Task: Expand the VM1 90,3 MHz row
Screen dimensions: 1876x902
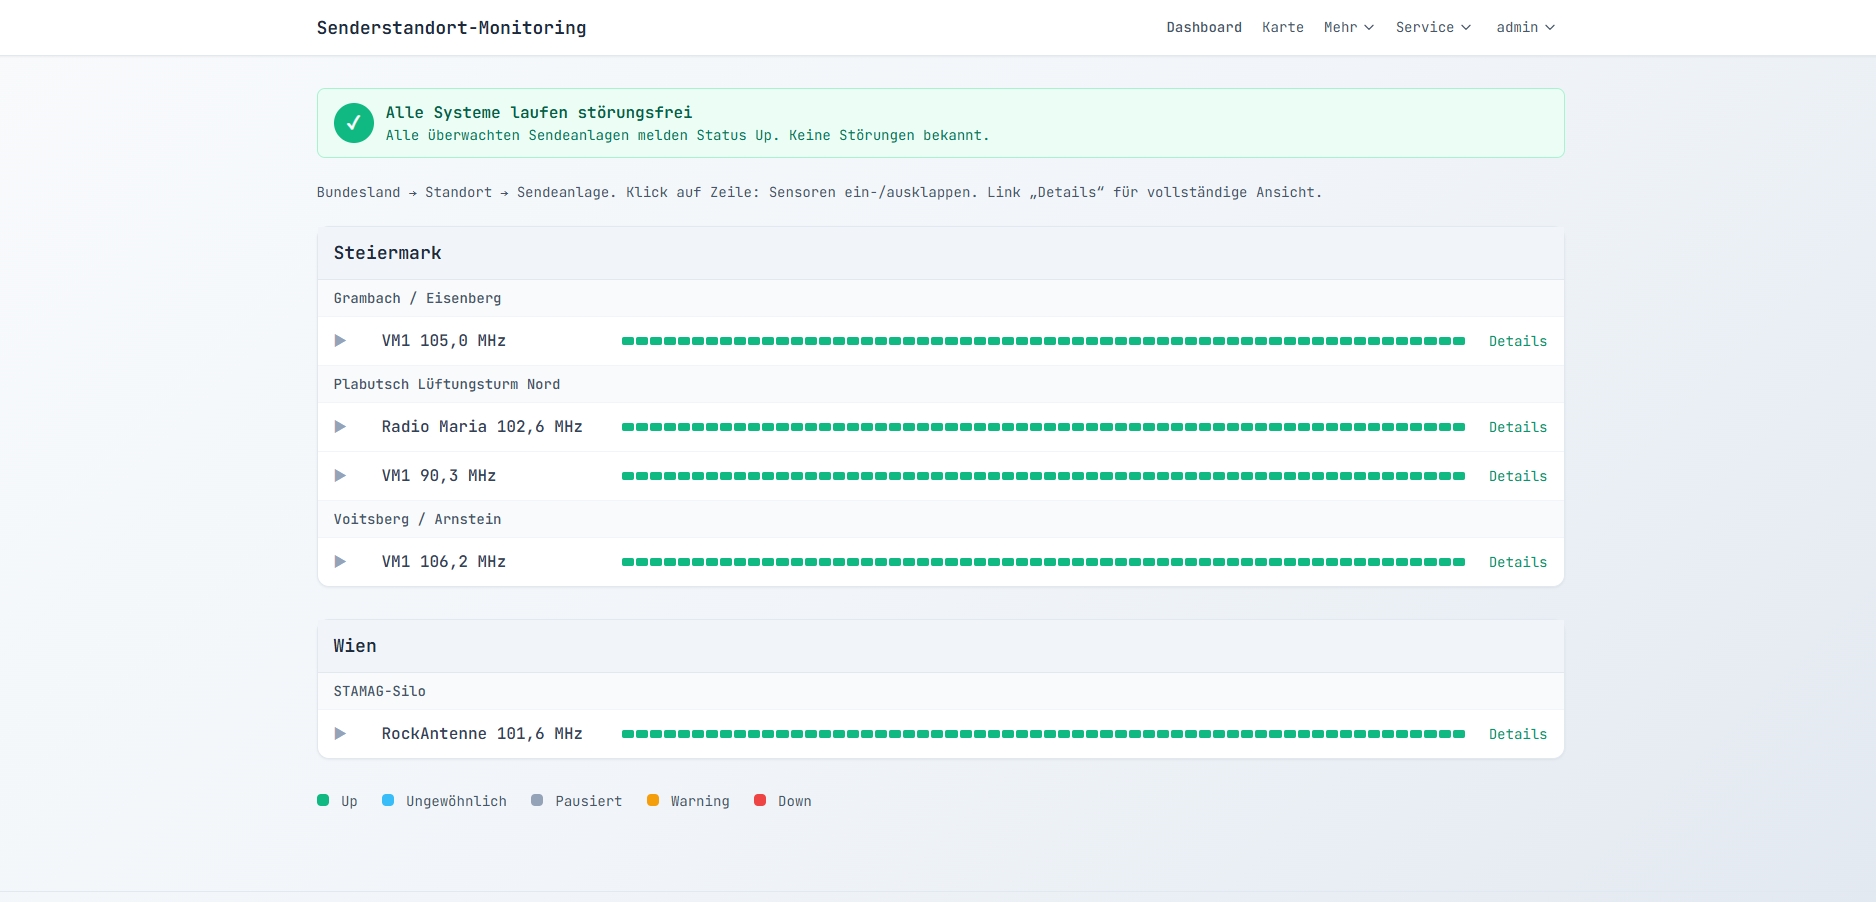Action: [x=340, y=476]
